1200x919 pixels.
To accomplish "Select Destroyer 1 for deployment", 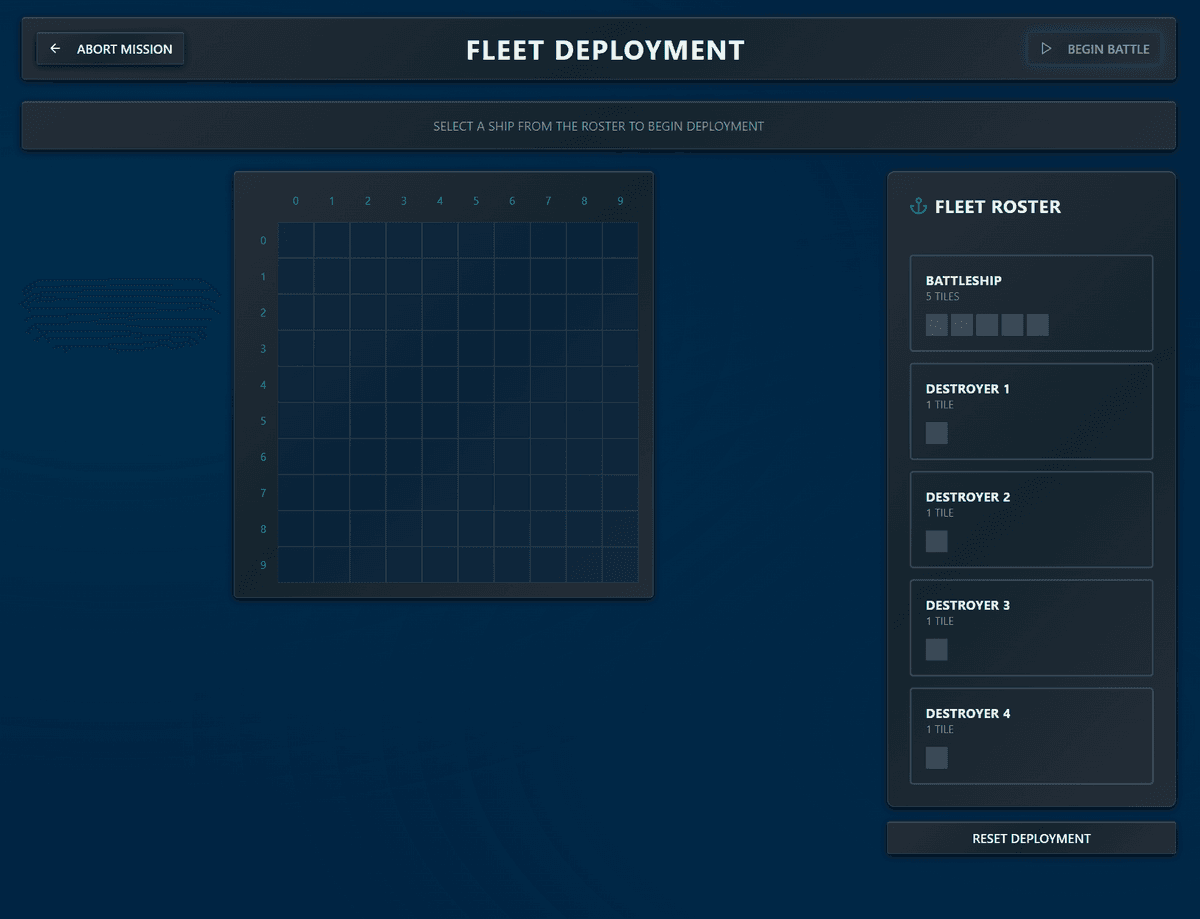I will click(x=1031, y=411).
